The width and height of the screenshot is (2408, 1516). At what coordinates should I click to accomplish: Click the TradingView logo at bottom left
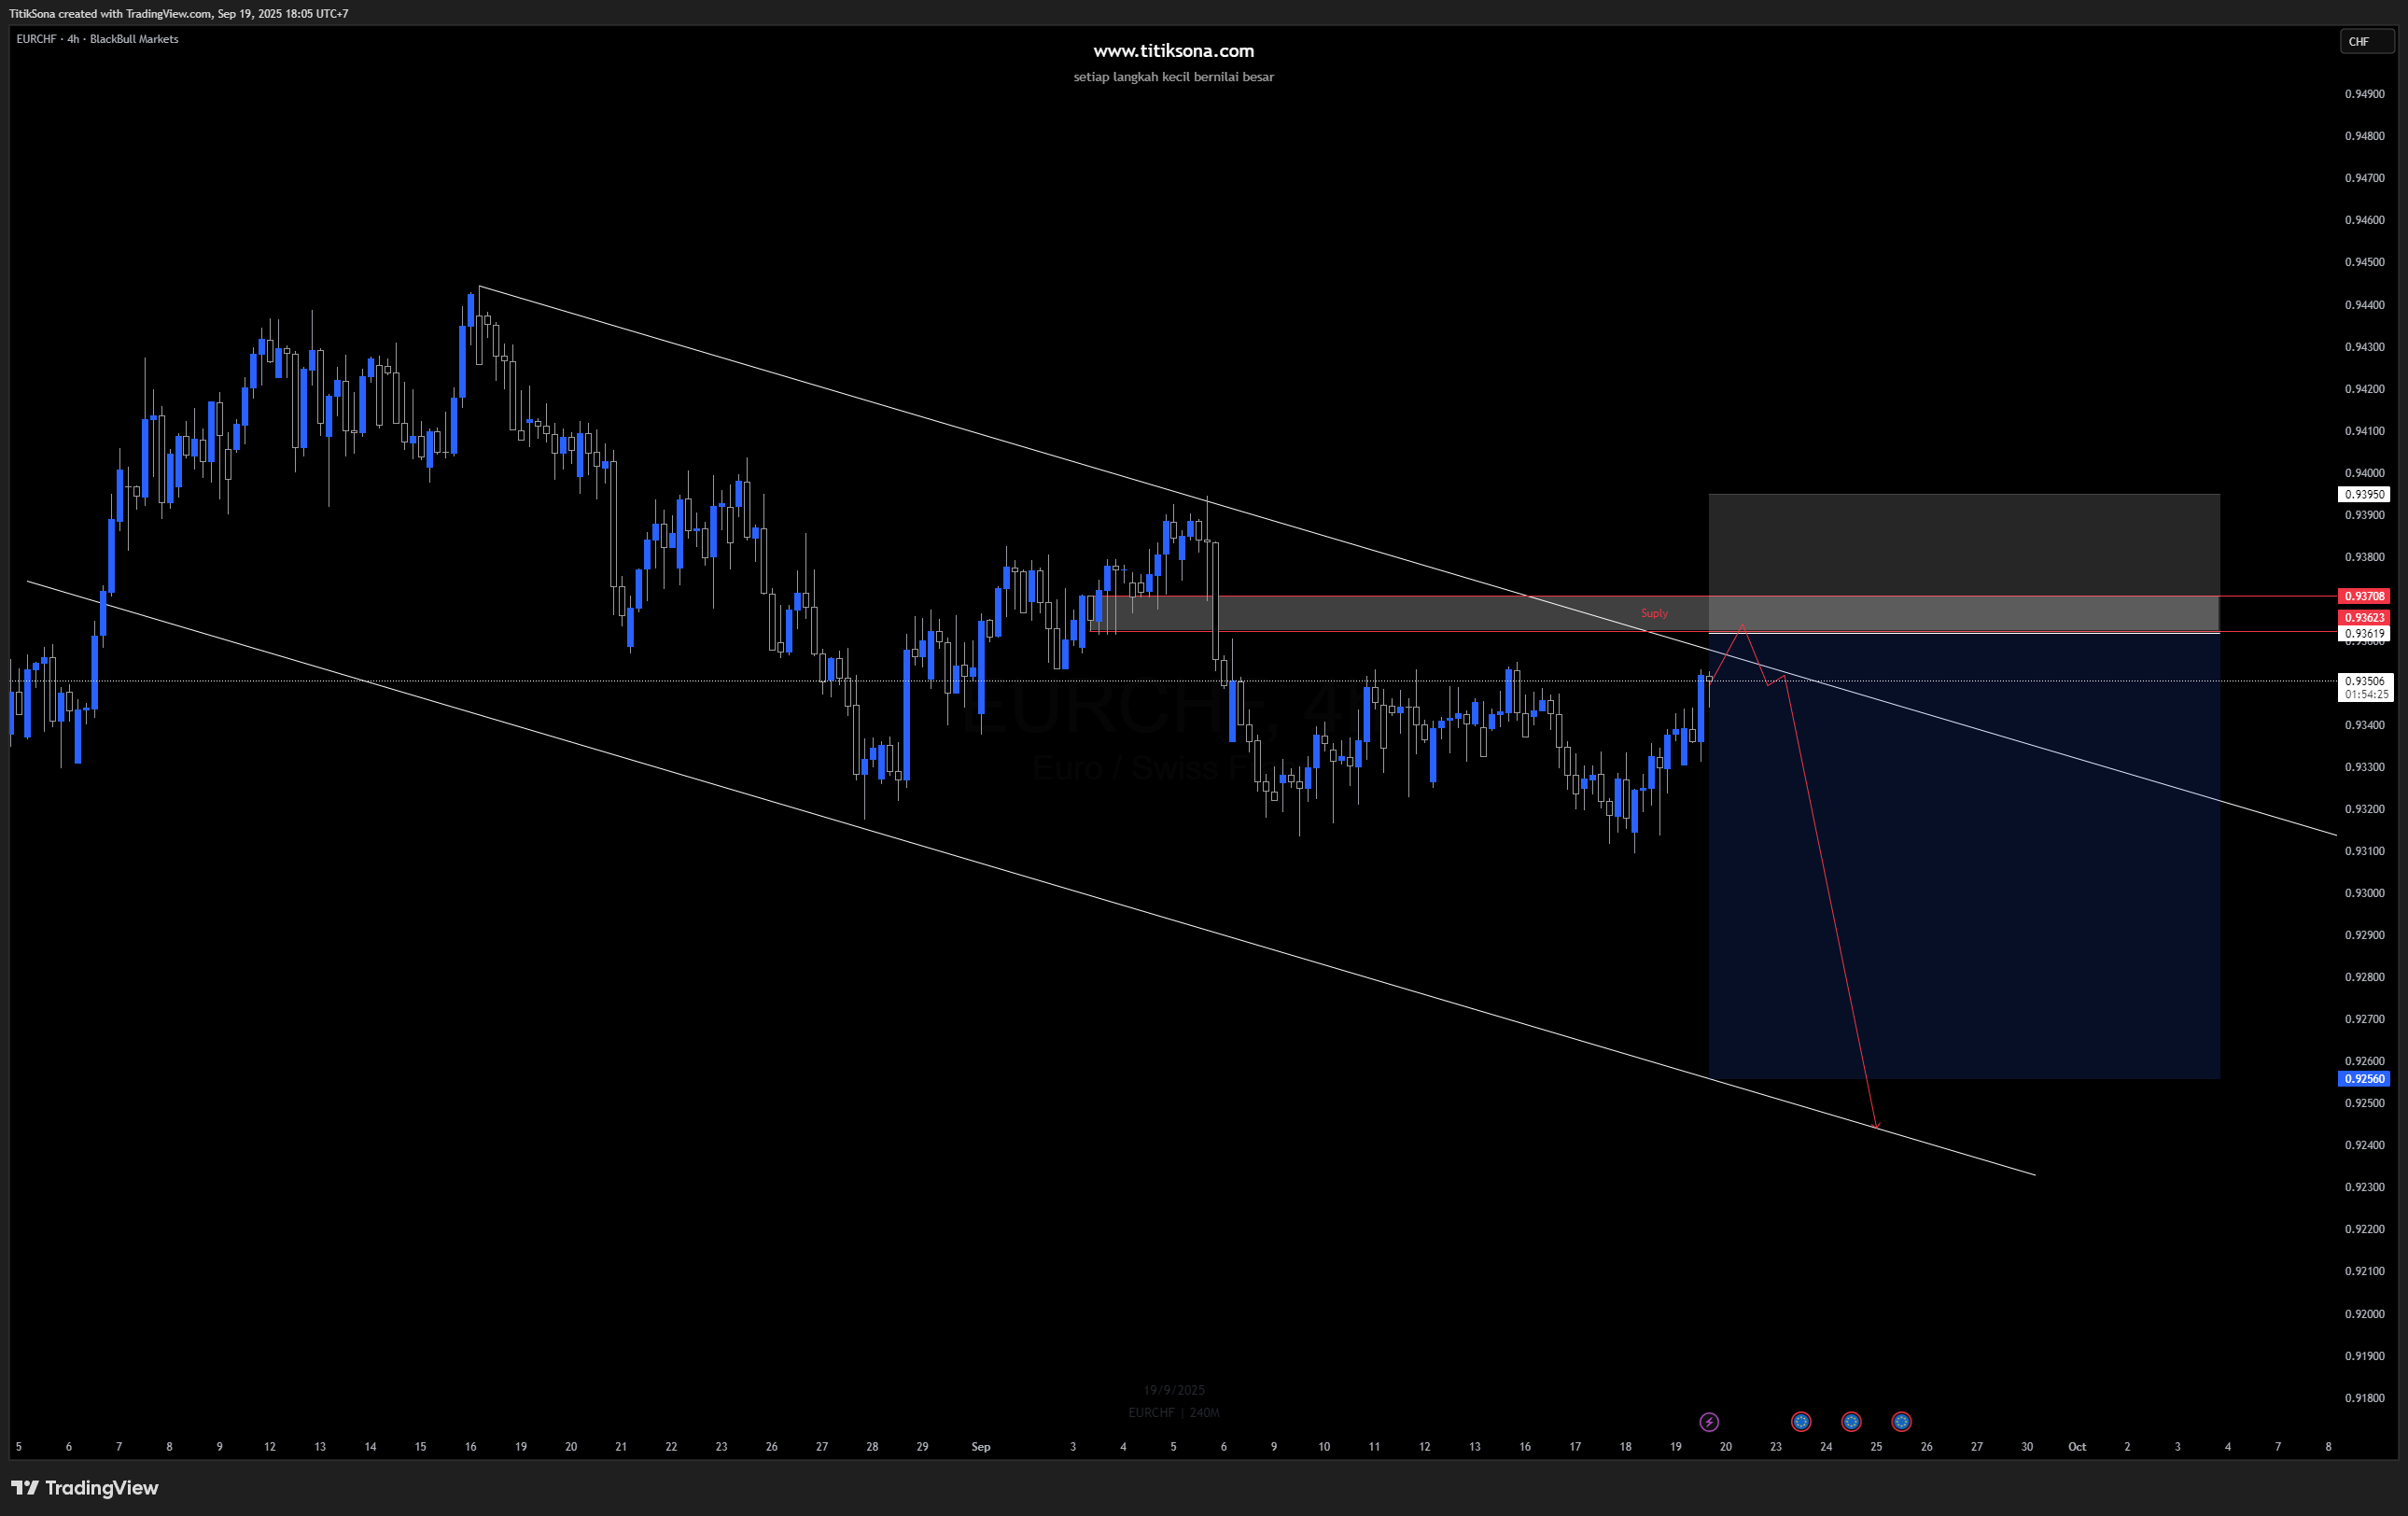(x=85, y=1487)
